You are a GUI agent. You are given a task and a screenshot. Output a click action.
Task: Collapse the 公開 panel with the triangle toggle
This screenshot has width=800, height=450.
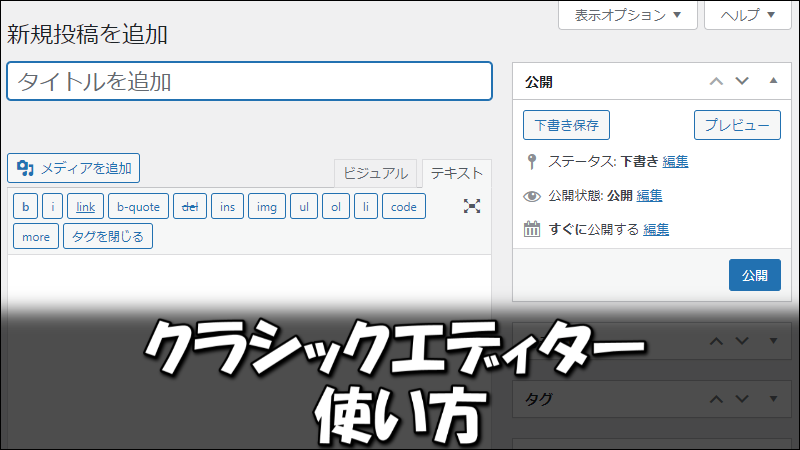point(772,81)
